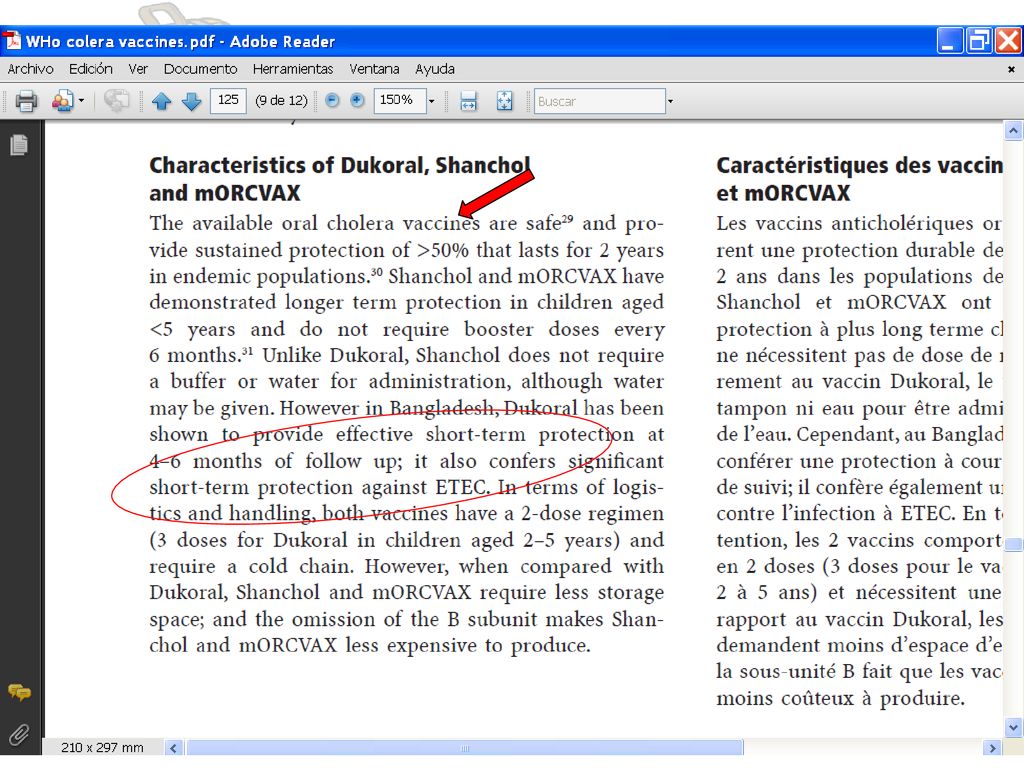
Task: Click the phrase "cold chain" in the paragraph
Action: [x=299, y=567]
